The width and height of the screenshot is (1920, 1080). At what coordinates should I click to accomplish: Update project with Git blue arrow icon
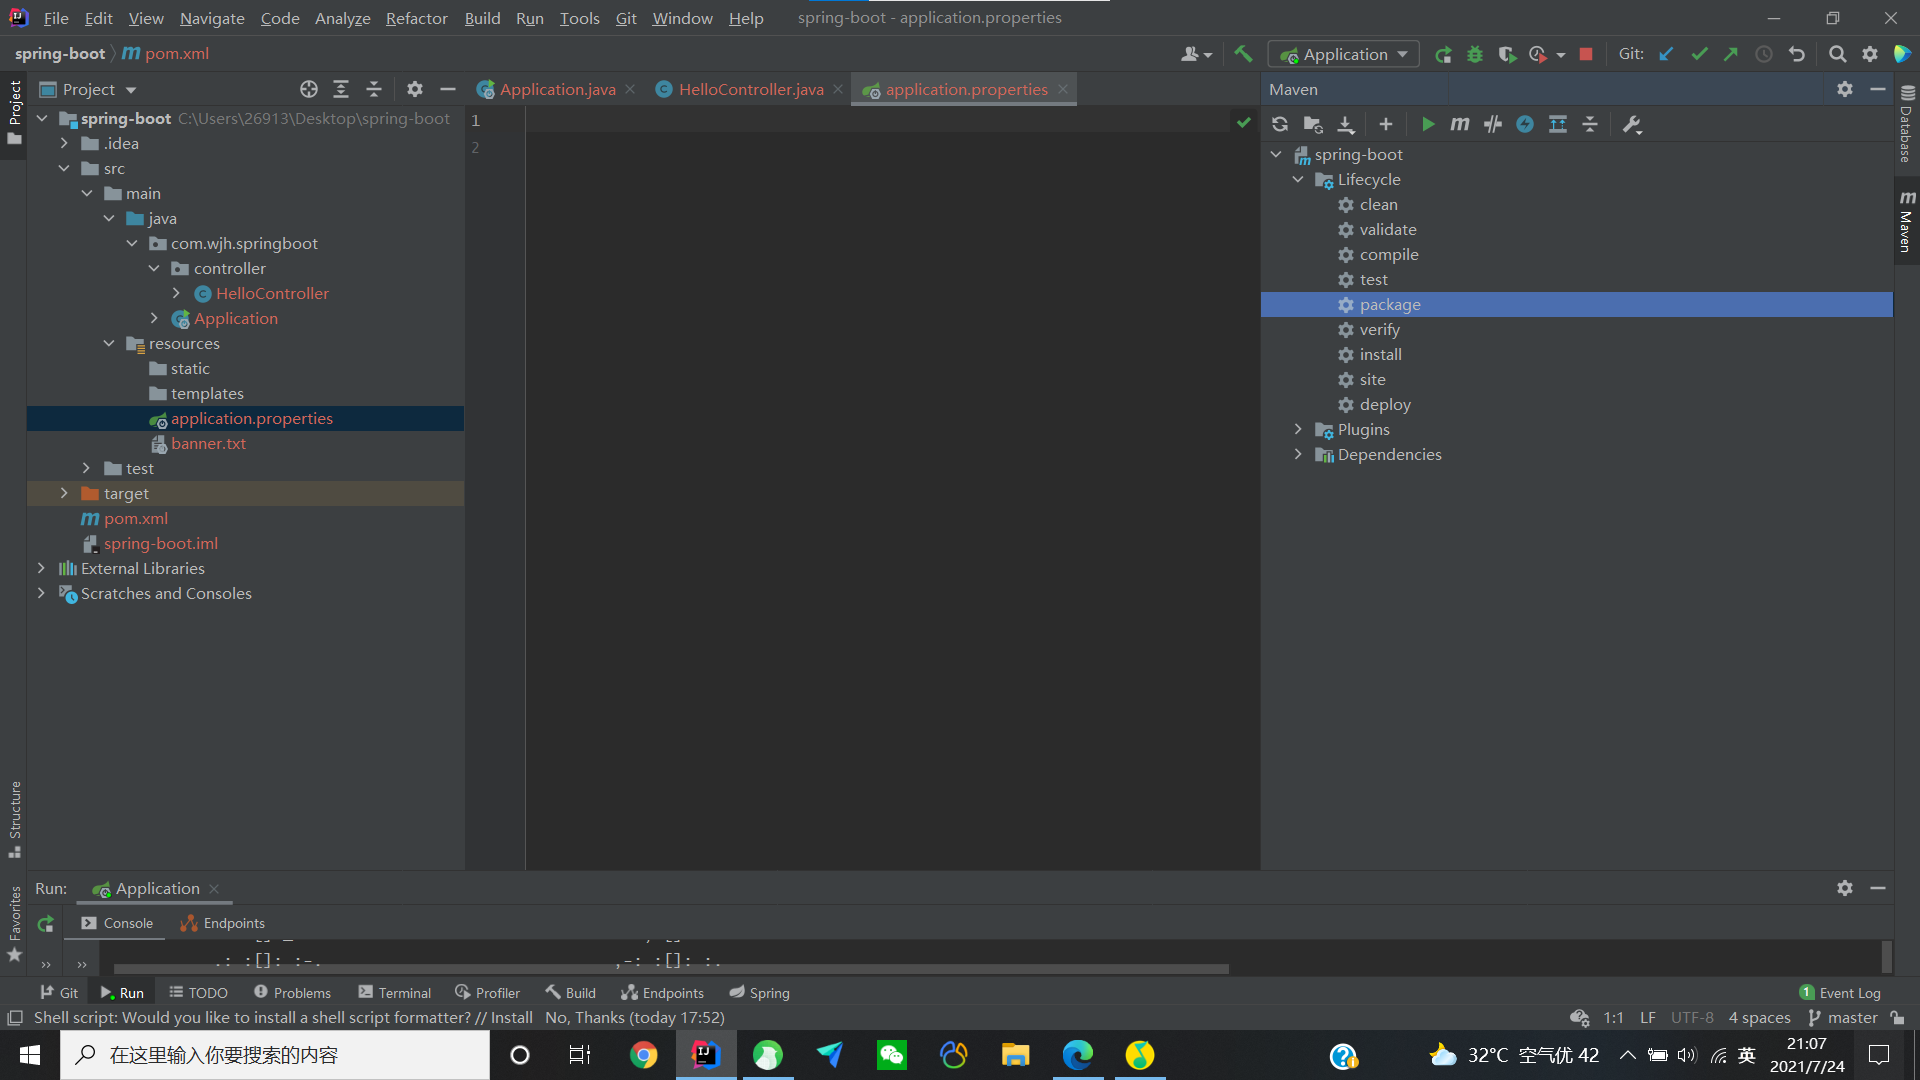pyautogui.click(x=1666, y=54)
